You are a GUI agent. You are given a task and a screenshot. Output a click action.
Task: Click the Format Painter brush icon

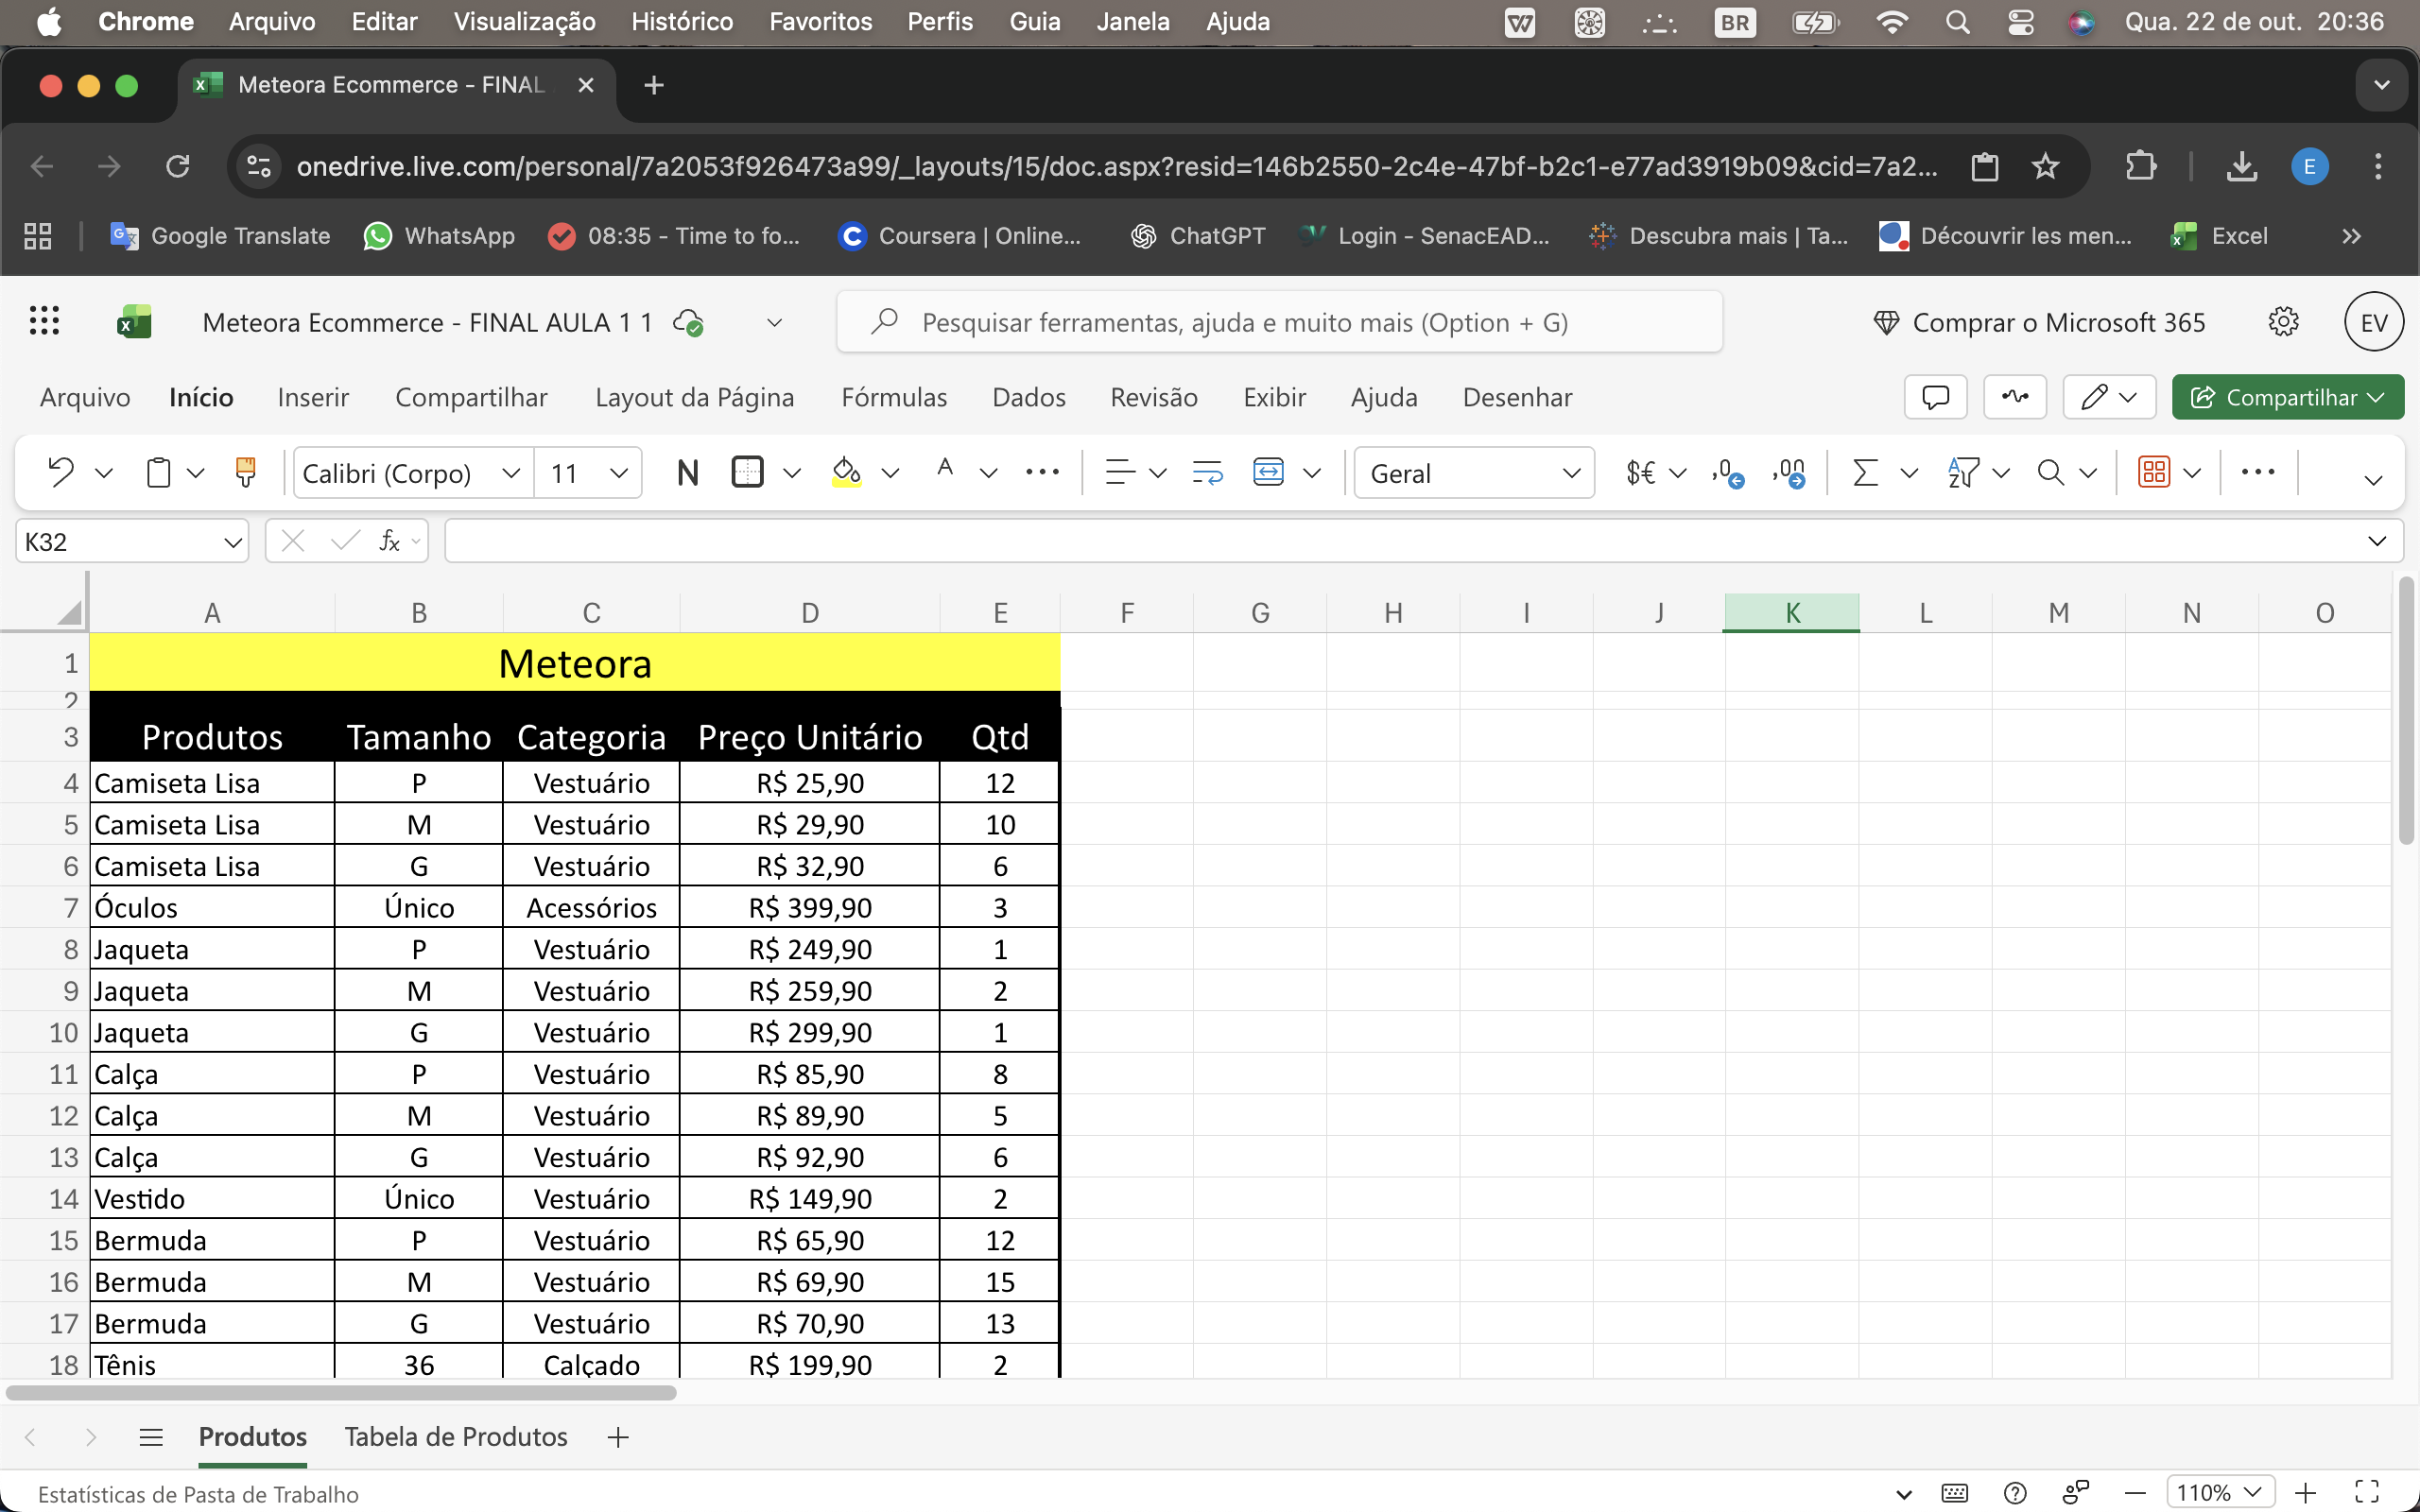[244, 472]
